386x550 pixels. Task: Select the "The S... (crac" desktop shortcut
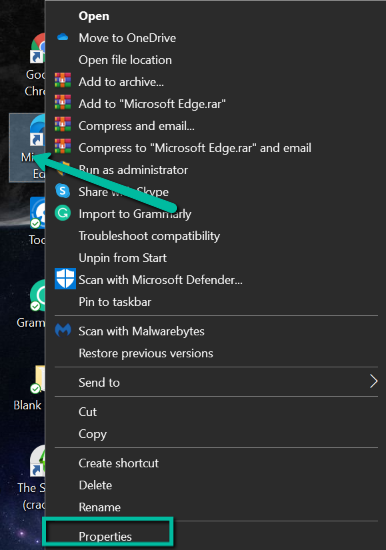(x=31, y=478)
